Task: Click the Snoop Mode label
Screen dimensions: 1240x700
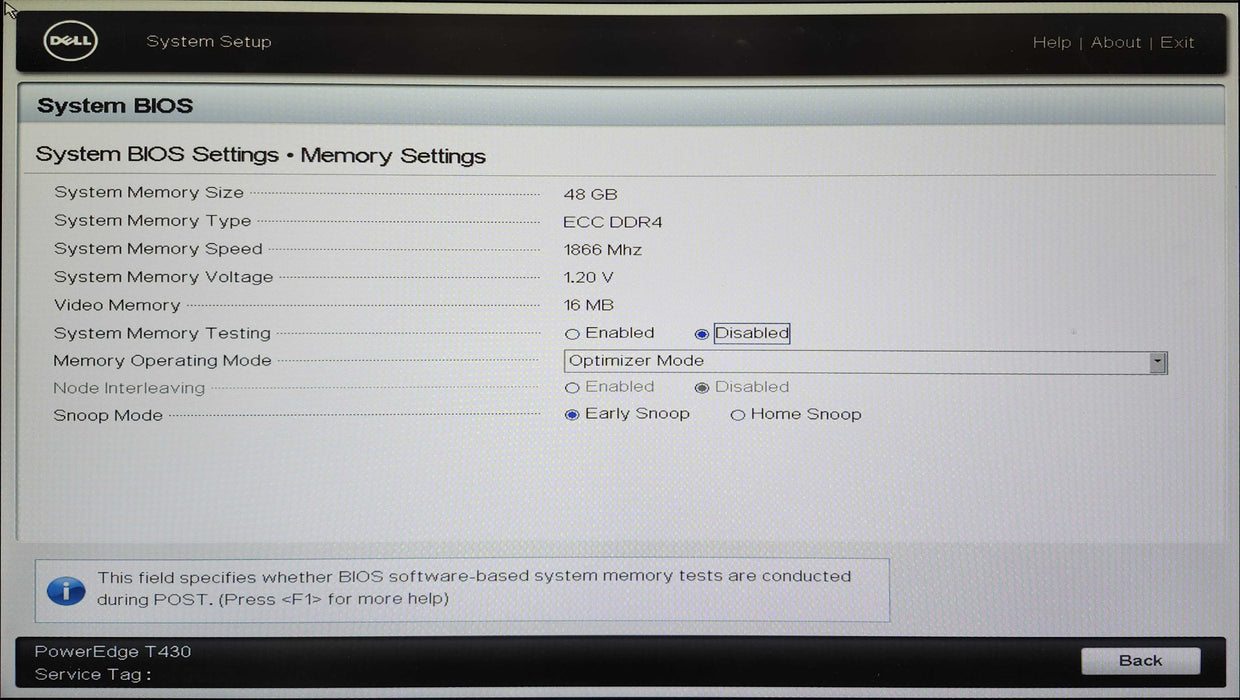Action: (108, 415)
